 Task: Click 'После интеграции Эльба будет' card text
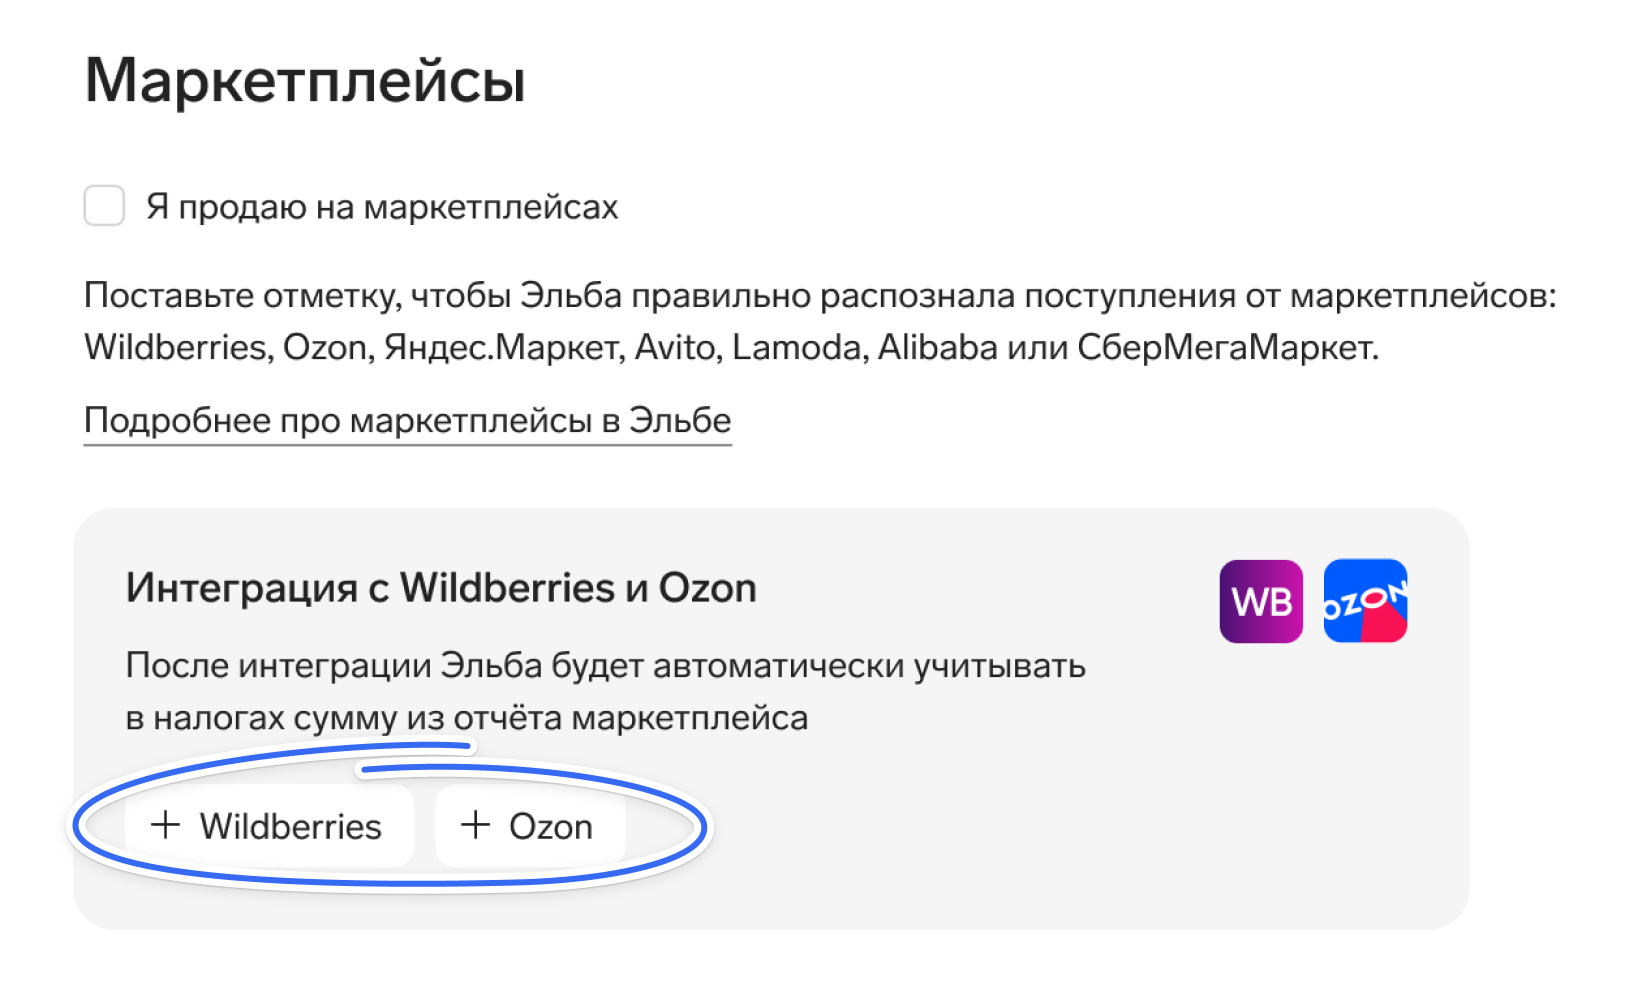(605, 666)
